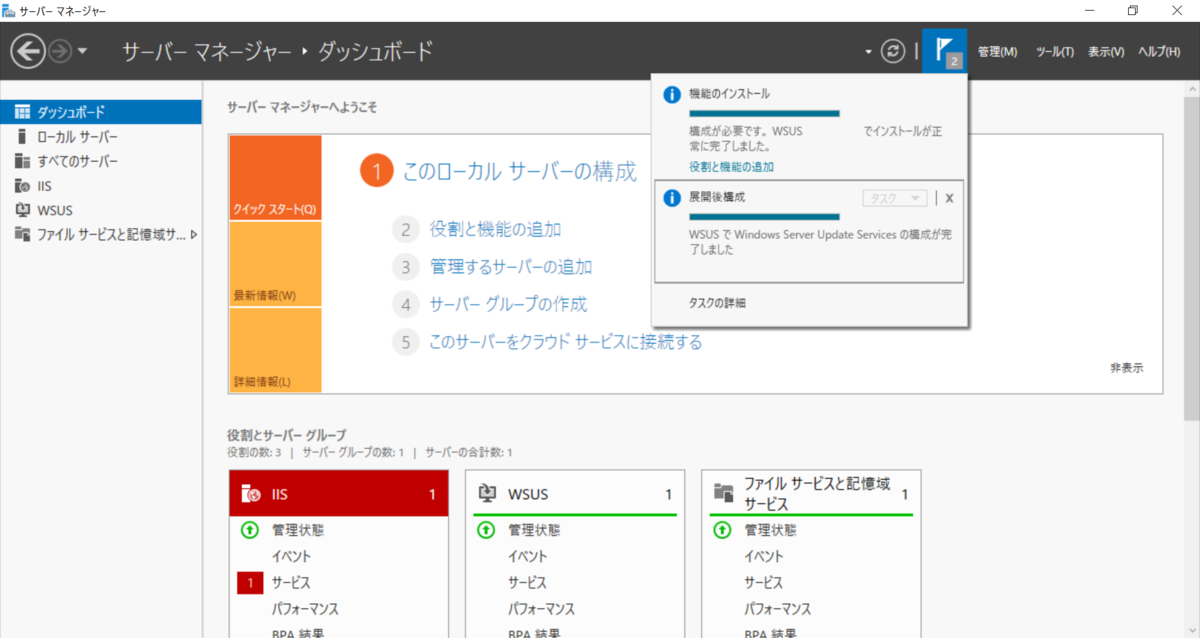Click the ファイル サービス sidebar icon
Screen dimensions: 1200x638
pyautogui.click(x=22, y=234)
